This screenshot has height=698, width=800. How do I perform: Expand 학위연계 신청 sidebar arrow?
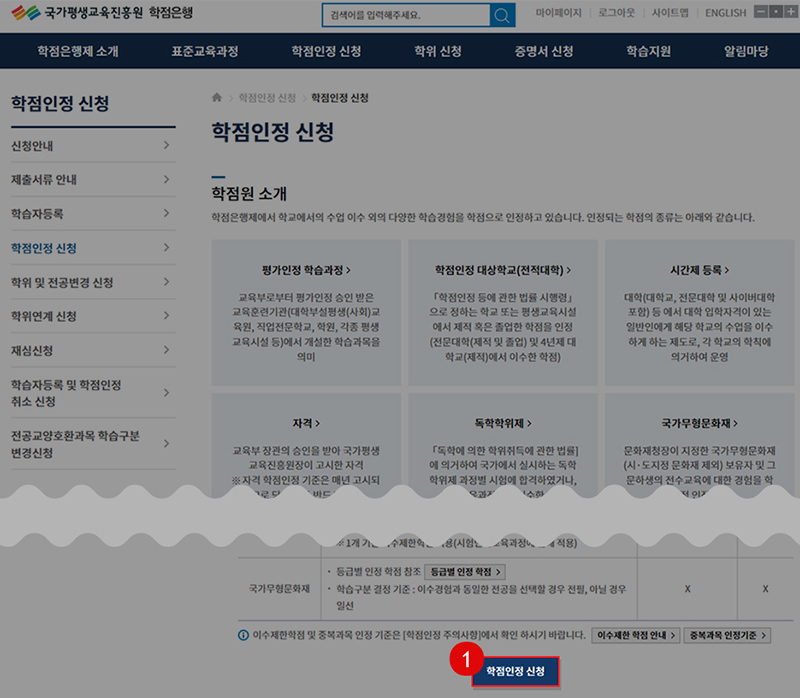(166, 317)
